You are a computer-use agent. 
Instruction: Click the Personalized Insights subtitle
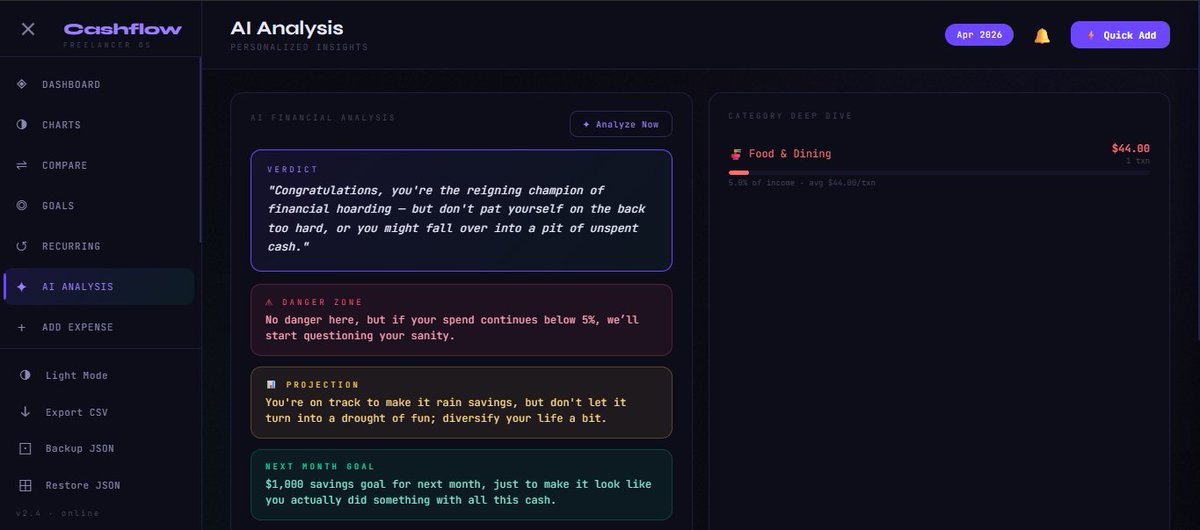[299, 47]
